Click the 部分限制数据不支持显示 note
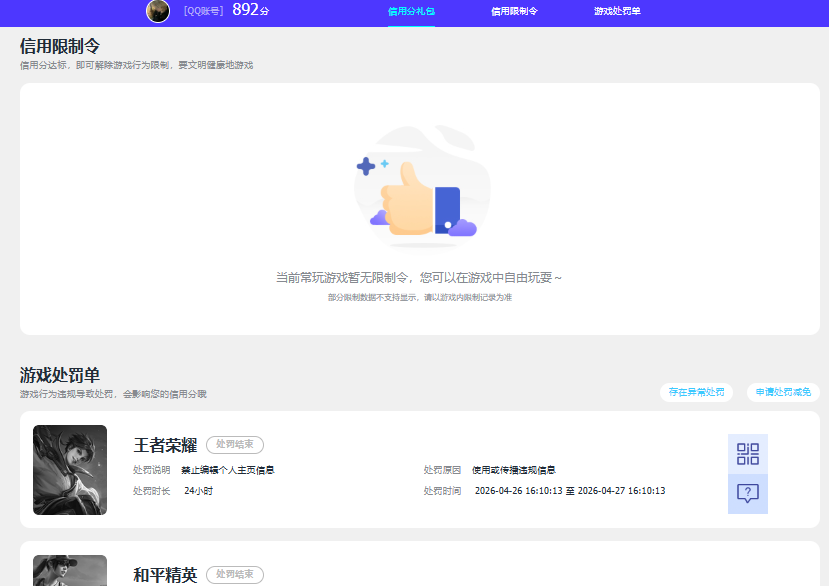829x586 pixels. tap(420, 297)
